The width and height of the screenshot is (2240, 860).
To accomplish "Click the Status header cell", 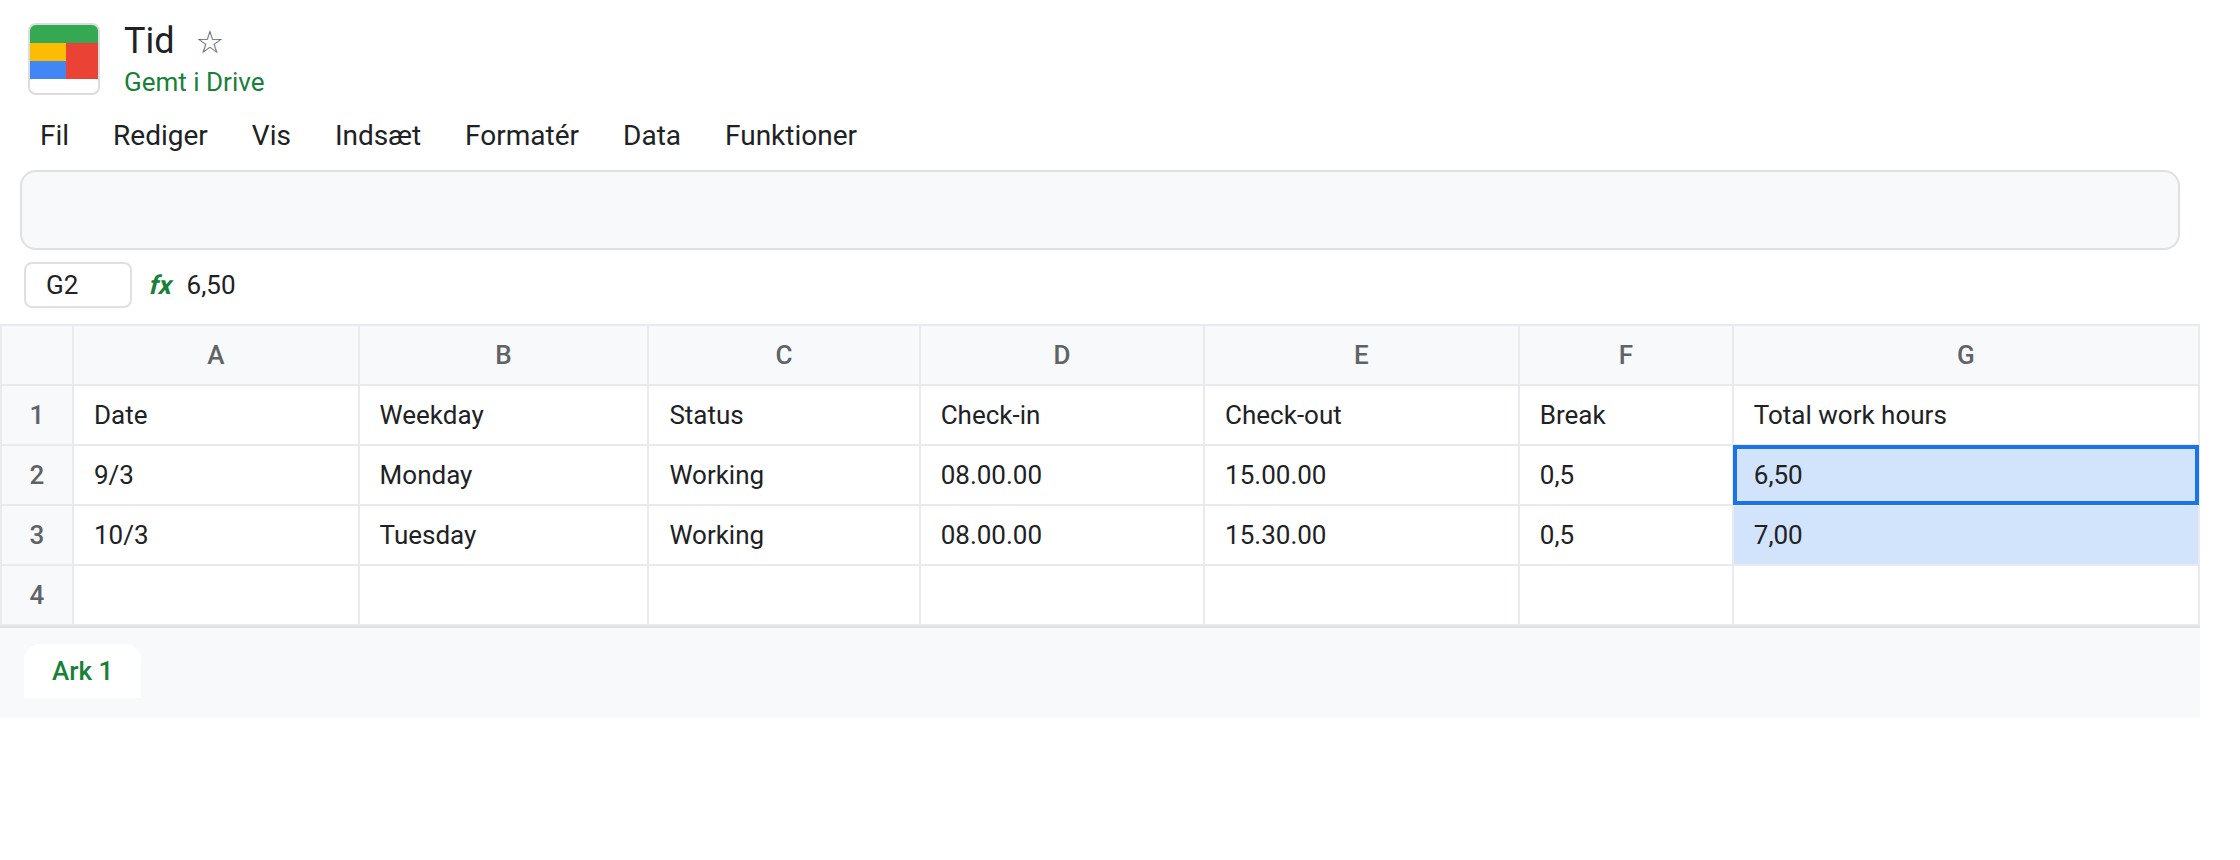I will pyautogui.click(x=784, y=415).
